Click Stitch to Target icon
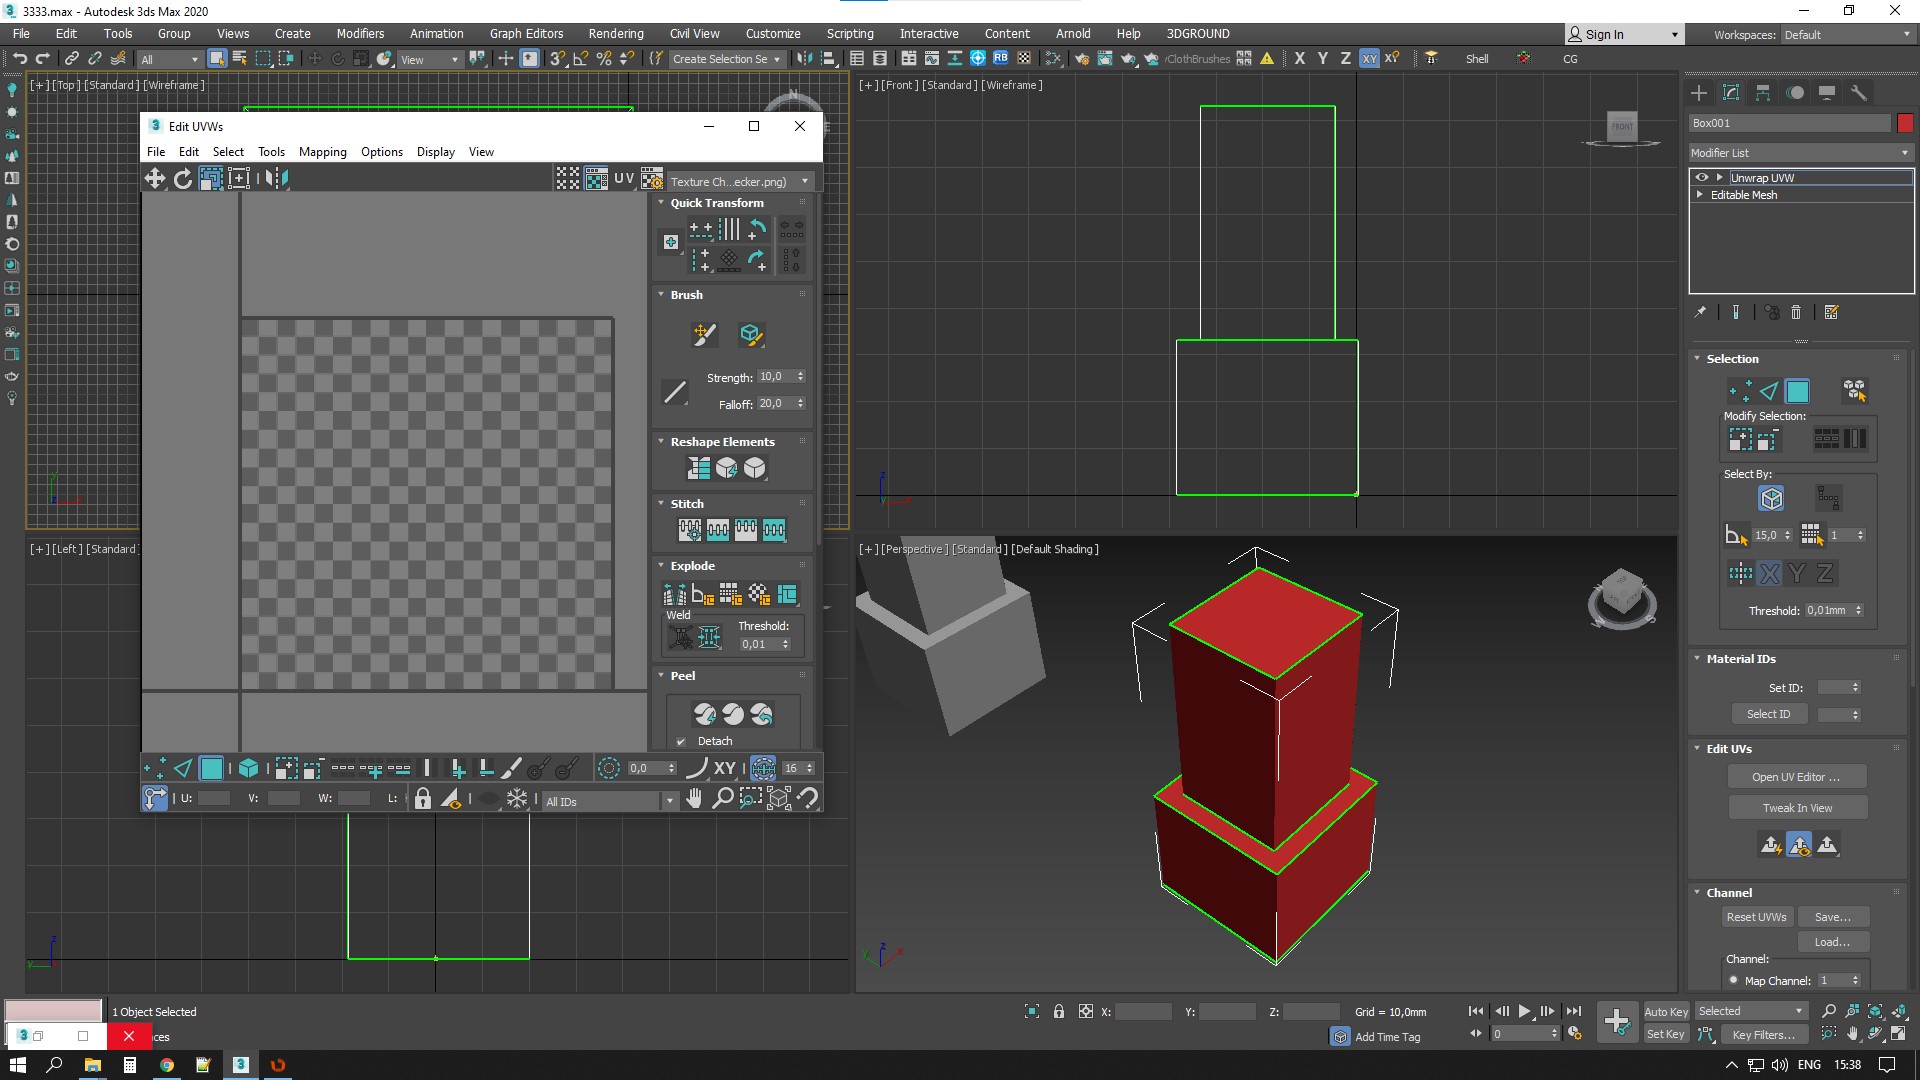The width and height of the screenshot is (1920, 1080). [690, 530]
